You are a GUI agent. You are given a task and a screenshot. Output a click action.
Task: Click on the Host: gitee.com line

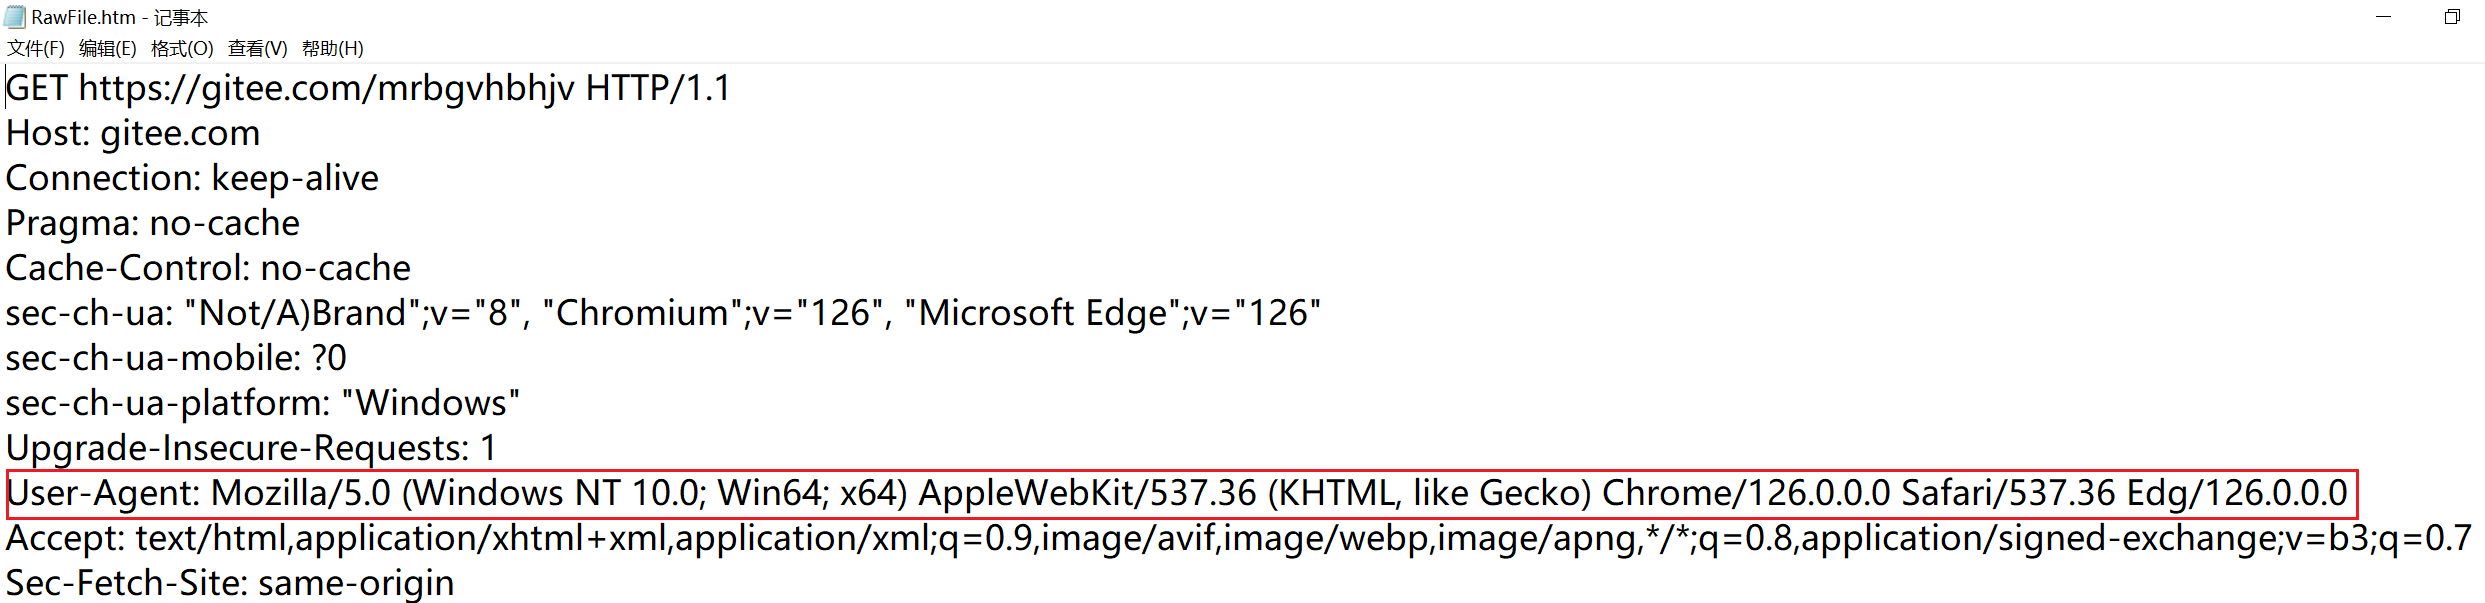pos(133,133)
